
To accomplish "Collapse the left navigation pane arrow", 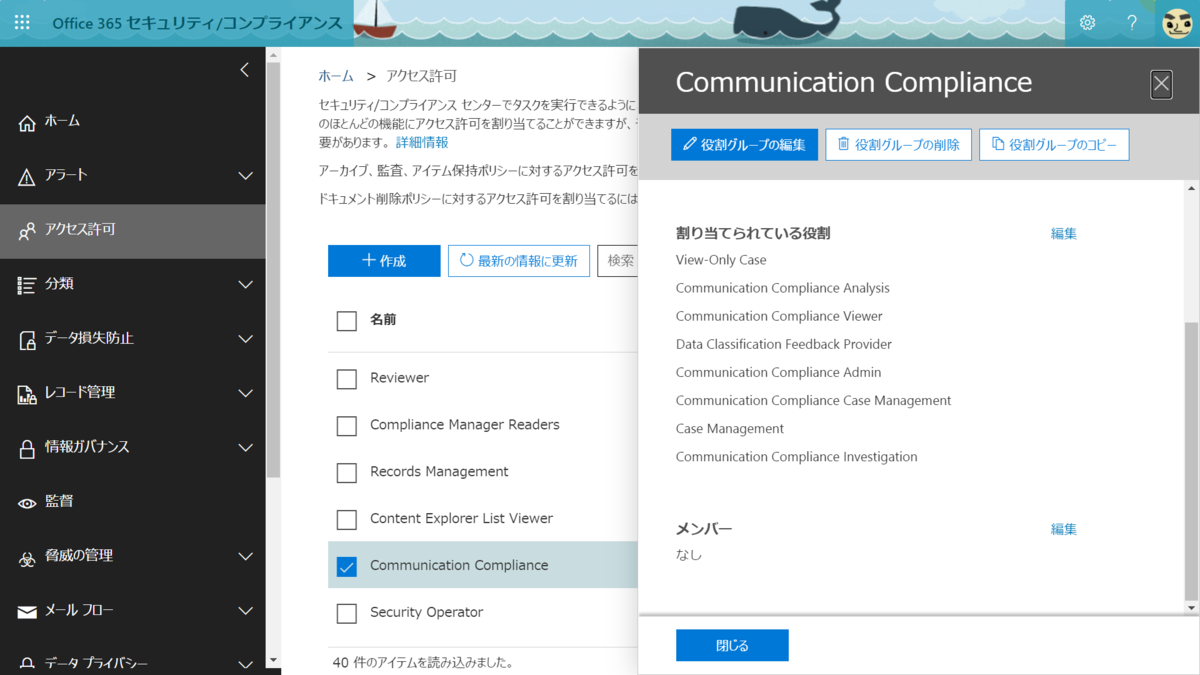I will (244, 69).
